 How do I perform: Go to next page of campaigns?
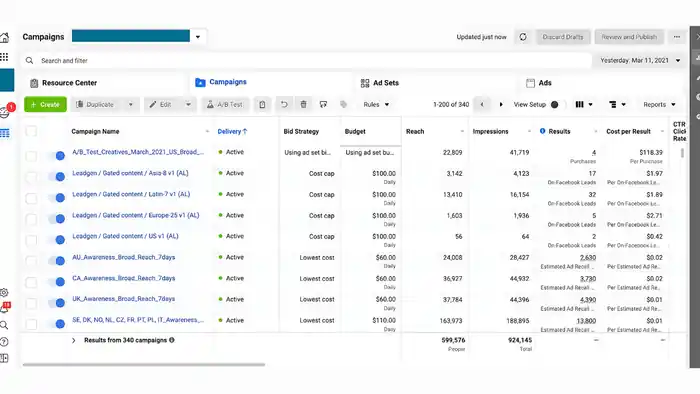501,104
